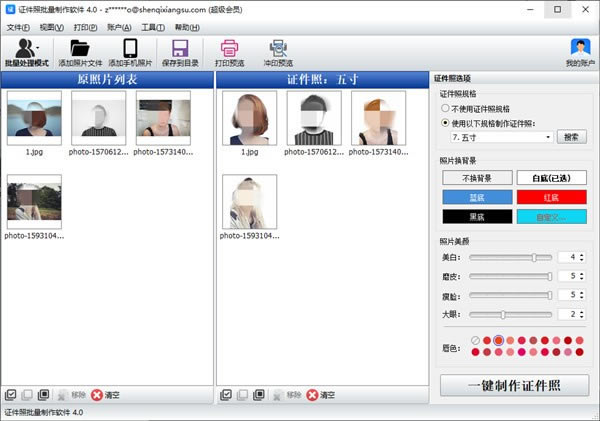Screen dimensions: 600x421
Task: Click the app logo in title bar
Action: click(10, 9)
